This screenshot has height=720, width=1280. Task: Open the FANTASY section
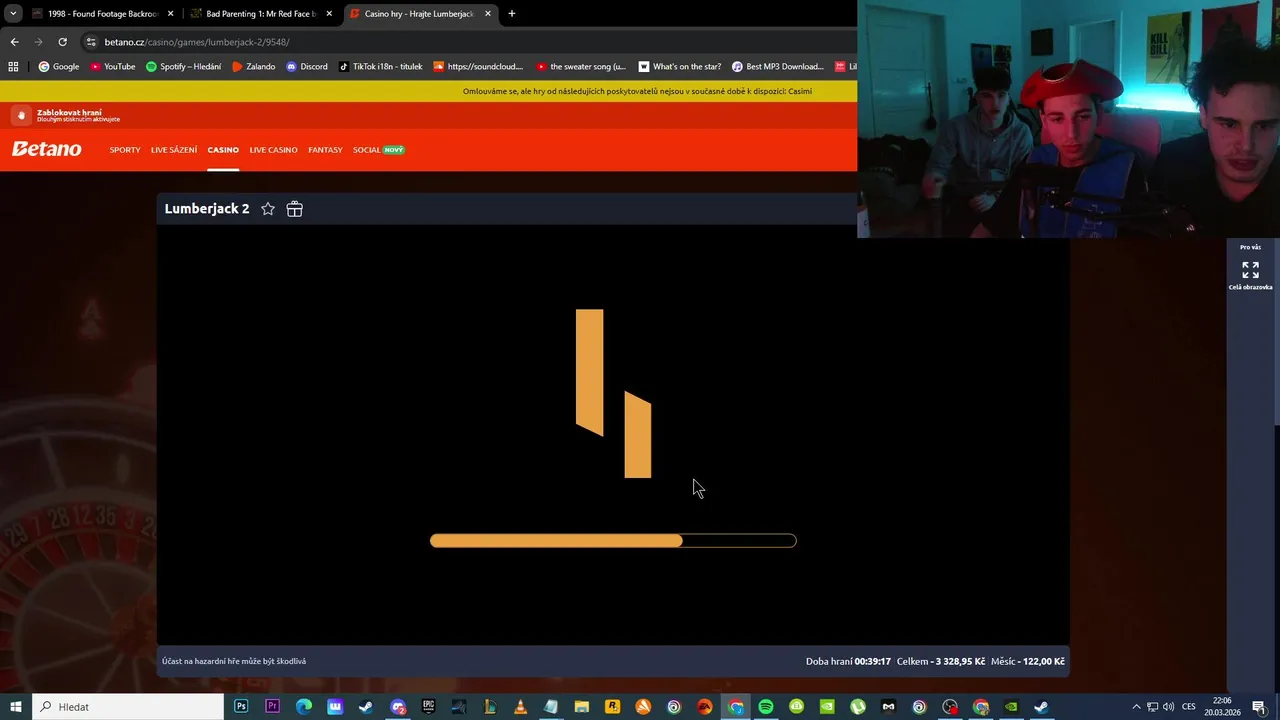325,150
